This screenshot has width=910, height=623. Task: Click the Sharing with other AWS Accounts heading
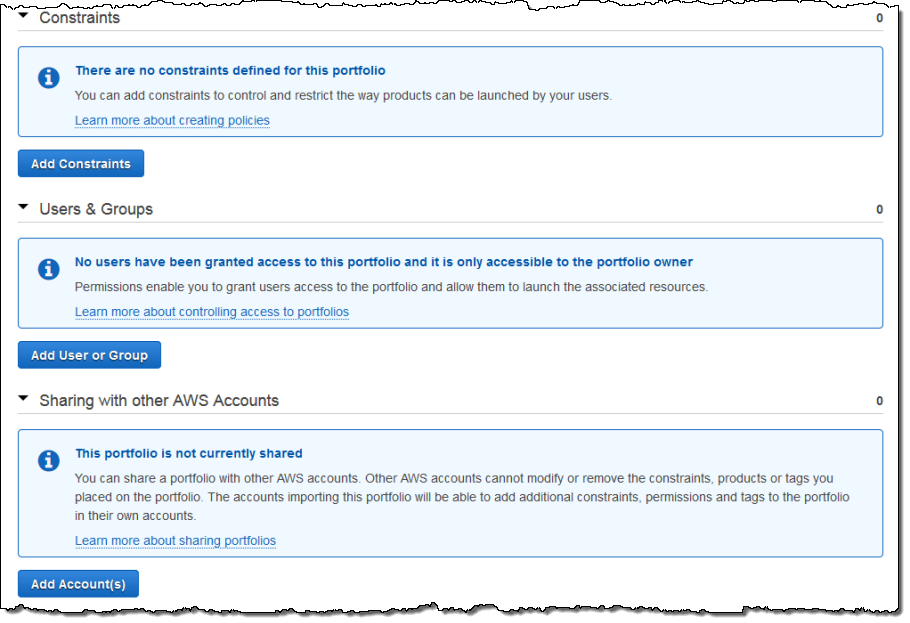click(x=159, y=400)
